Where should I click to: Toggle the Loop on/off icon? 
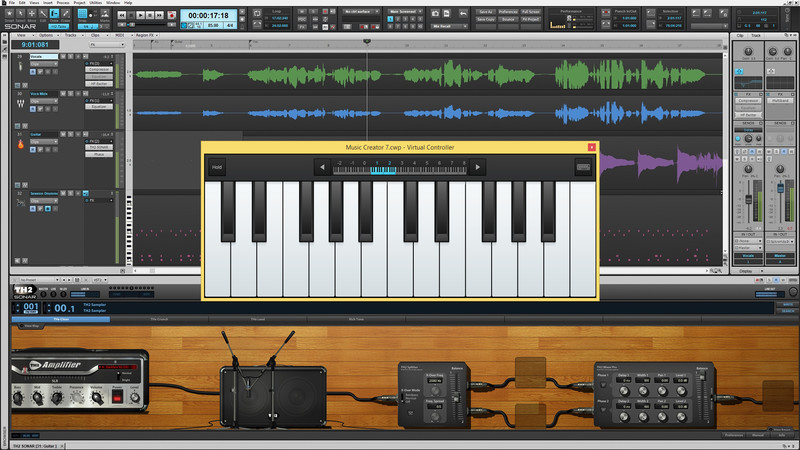tap(257, 13)
